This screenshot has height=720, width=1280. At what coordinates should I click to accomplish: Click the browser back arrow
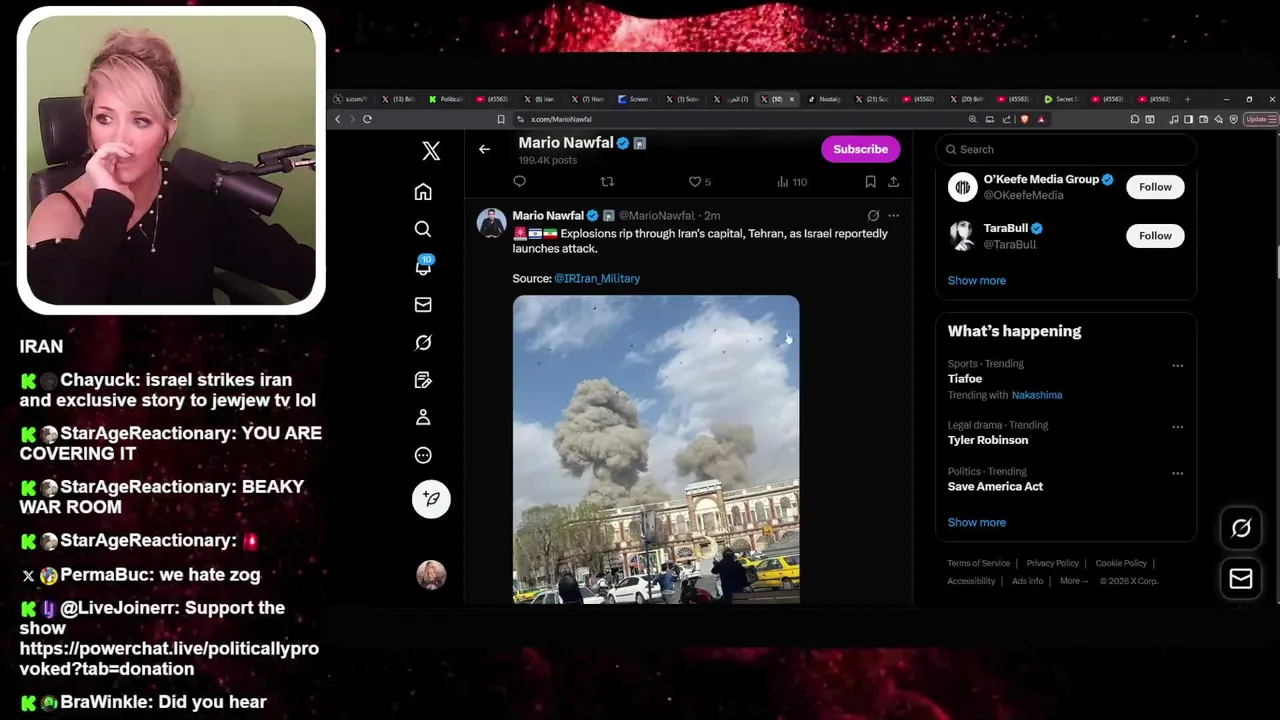pos(338,119)
